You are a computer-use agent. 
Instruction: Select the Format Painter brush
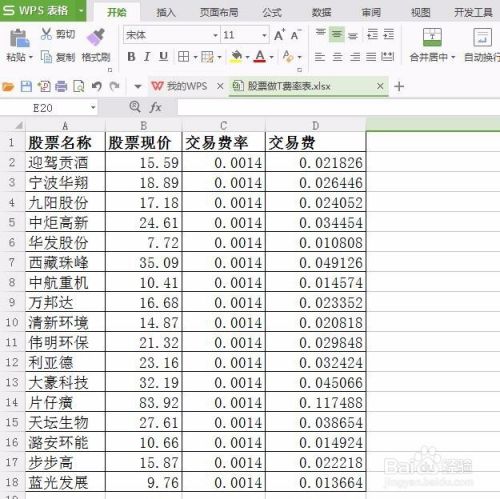tap(96, 37)
